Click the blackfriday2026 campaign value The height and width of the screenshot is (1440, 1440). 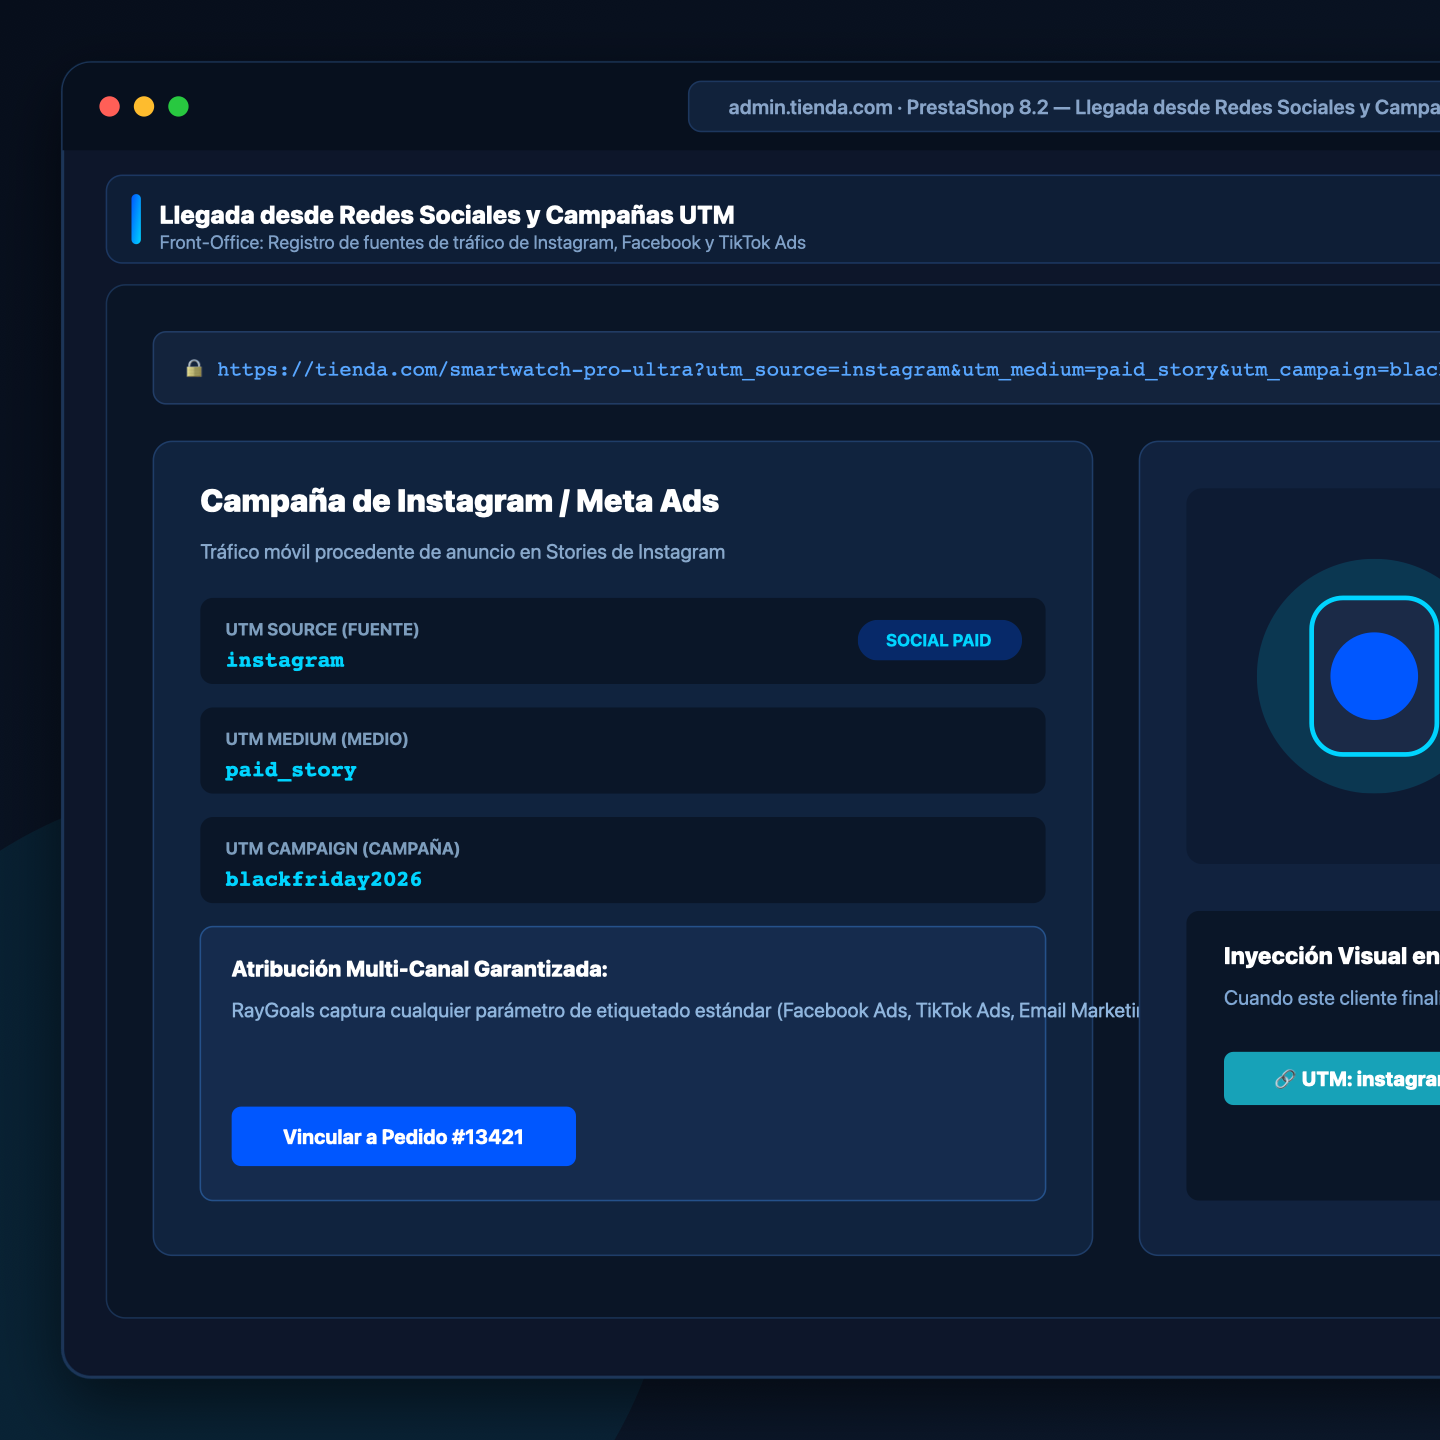click(x=324, y=879)
